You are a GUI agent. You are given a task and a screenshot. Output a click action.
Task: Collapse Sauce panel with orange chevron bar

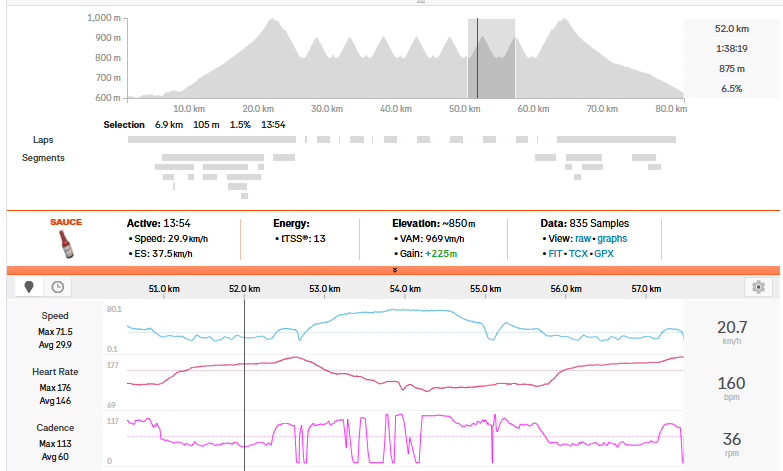393,270
